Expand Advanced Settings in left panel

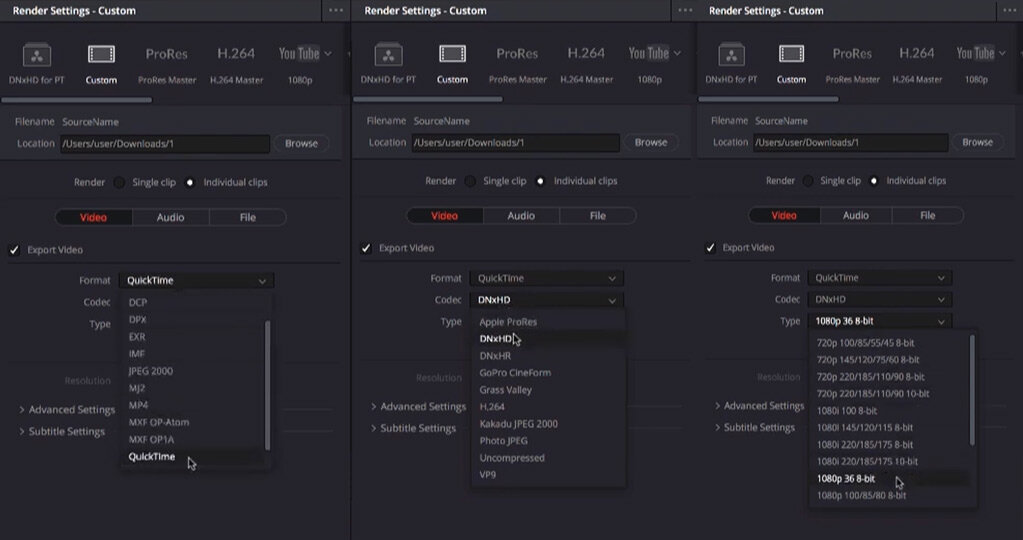pos(67,410)
